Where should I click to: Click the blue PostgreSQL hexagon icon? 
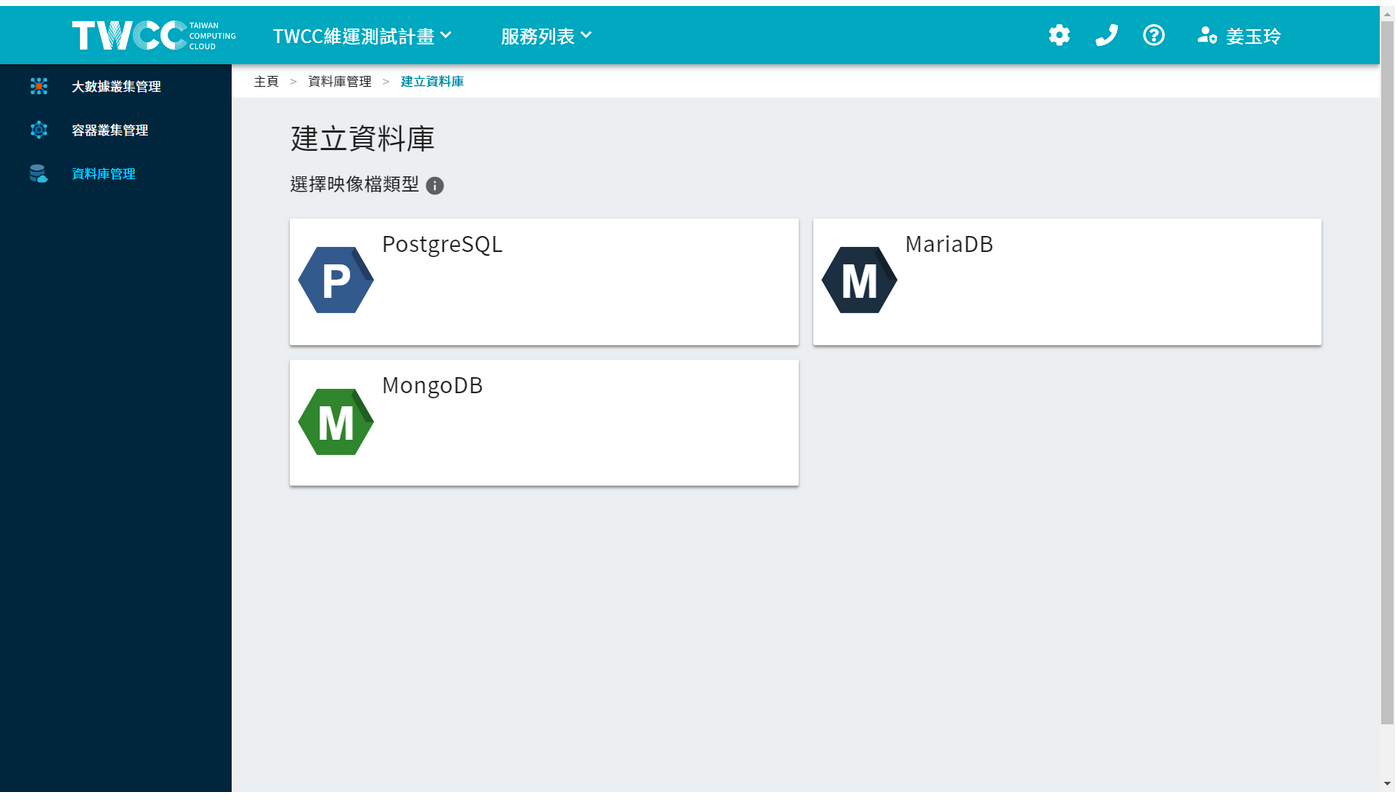click(336, 280)
